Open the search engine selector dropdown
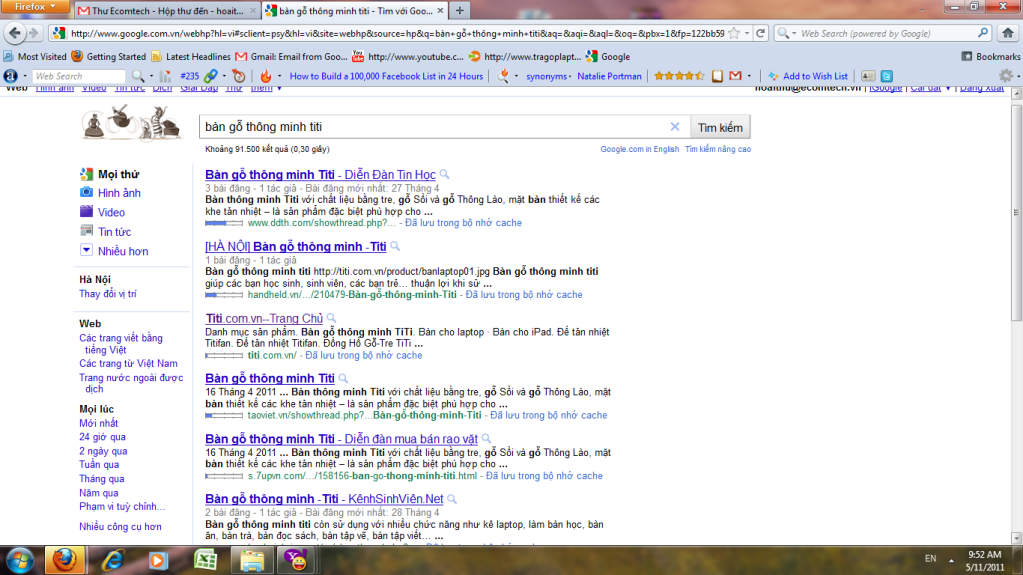Screen dimensions: 1023x575 tap(786, 33)
